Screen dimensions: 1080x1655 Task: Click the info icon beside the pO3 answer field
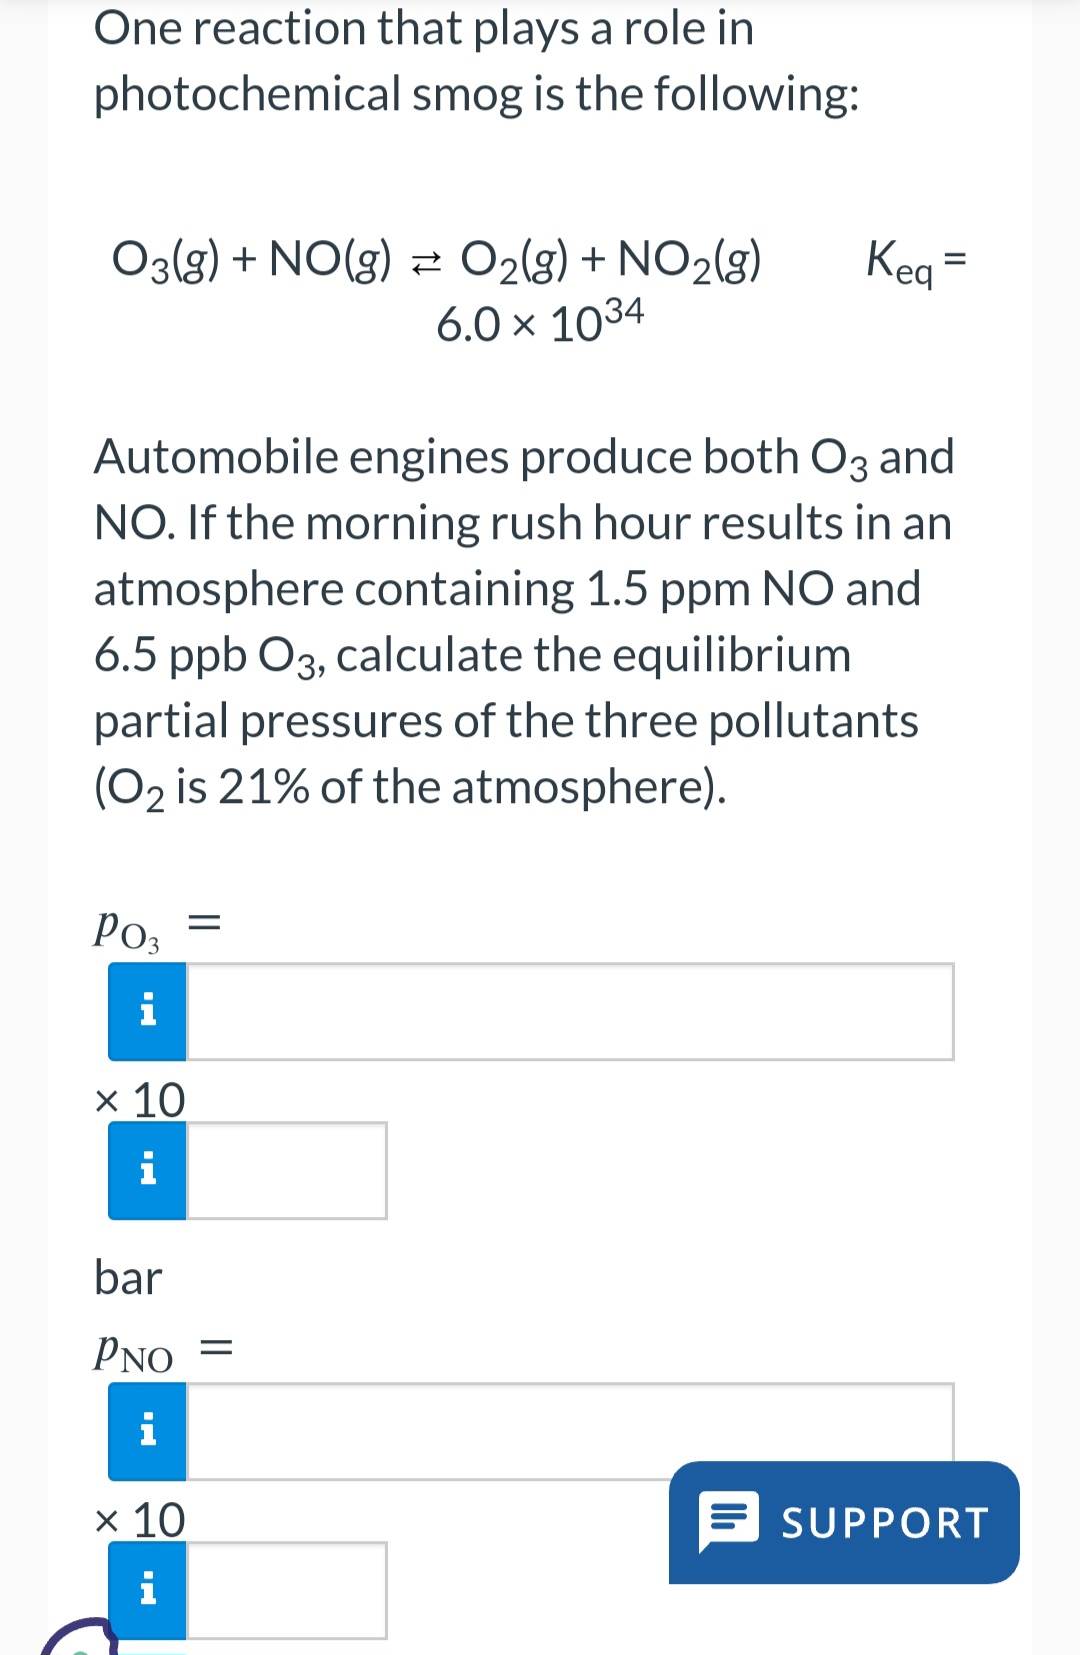pyautogui.click(x=146, y=1011)
